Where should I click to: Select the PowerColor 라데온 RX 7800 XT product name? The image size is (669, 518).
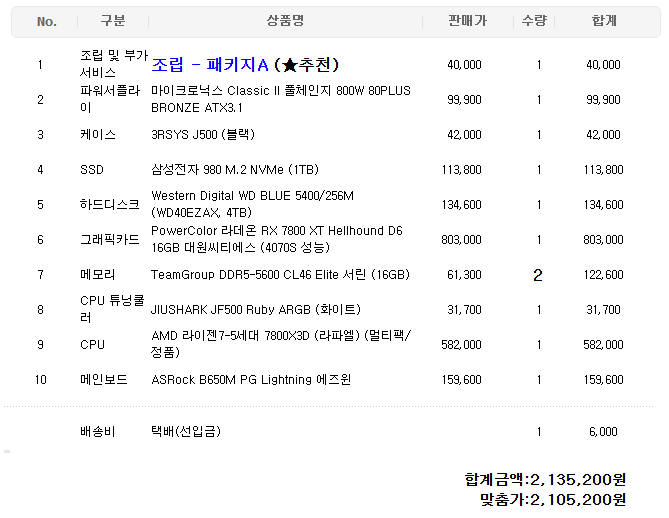point(277,239)
